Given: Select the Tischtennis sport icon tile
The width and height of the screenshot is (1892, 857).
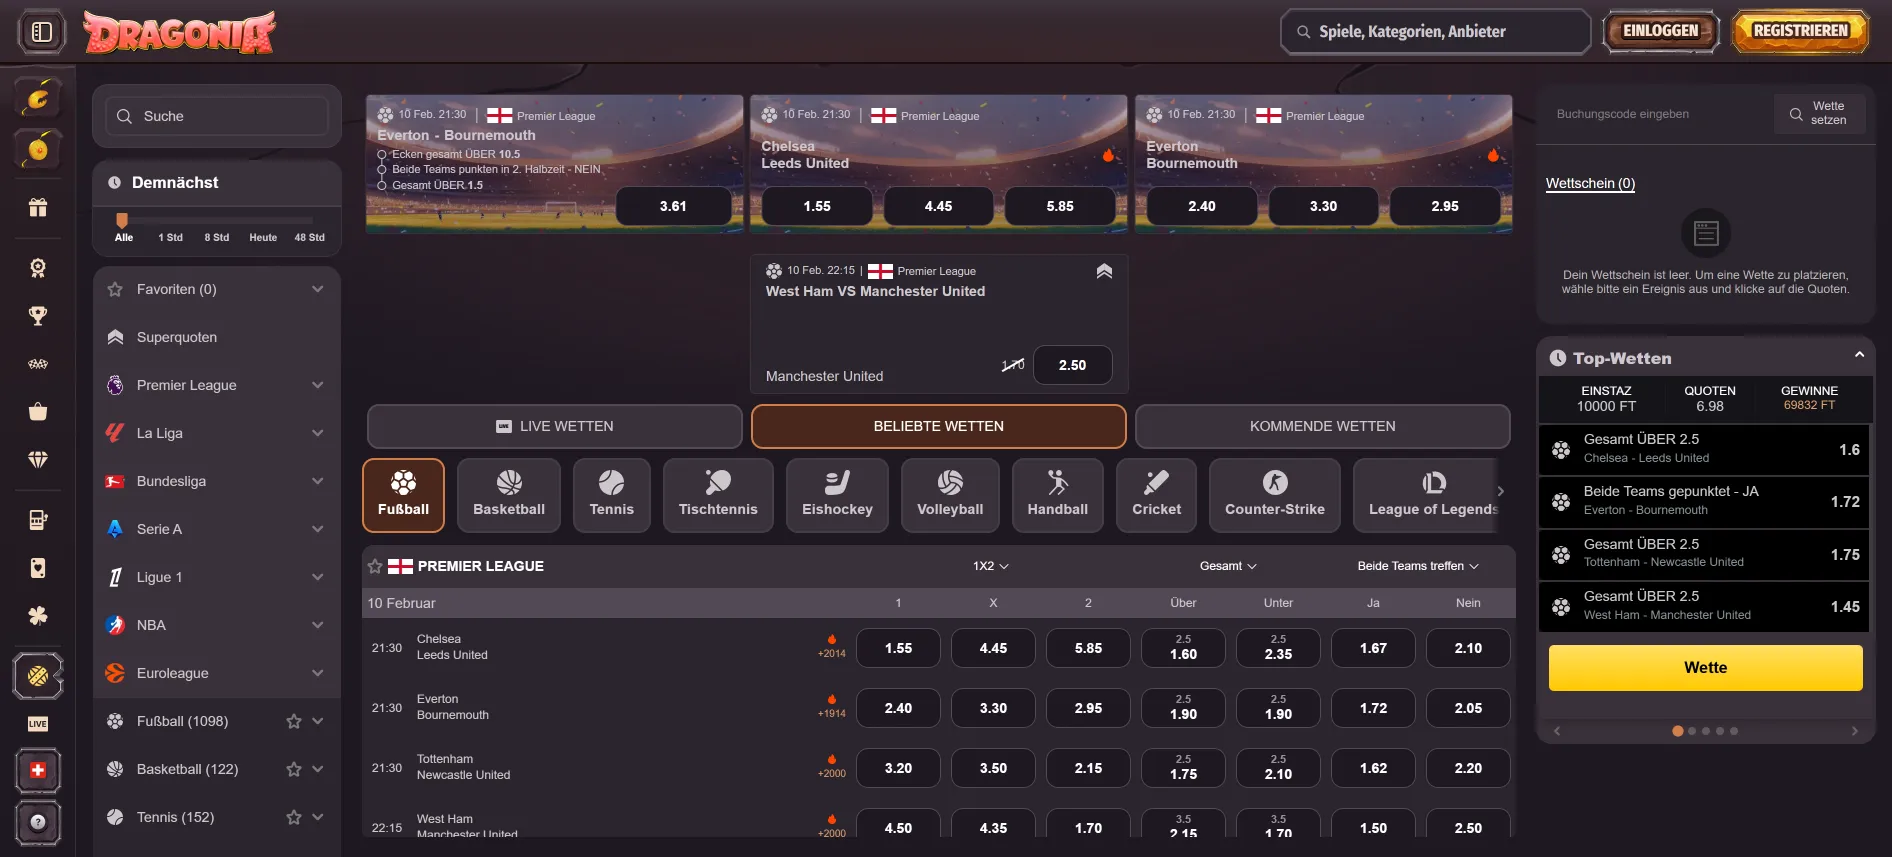Looking at the screenshot, I should click(x=718, y=495).
